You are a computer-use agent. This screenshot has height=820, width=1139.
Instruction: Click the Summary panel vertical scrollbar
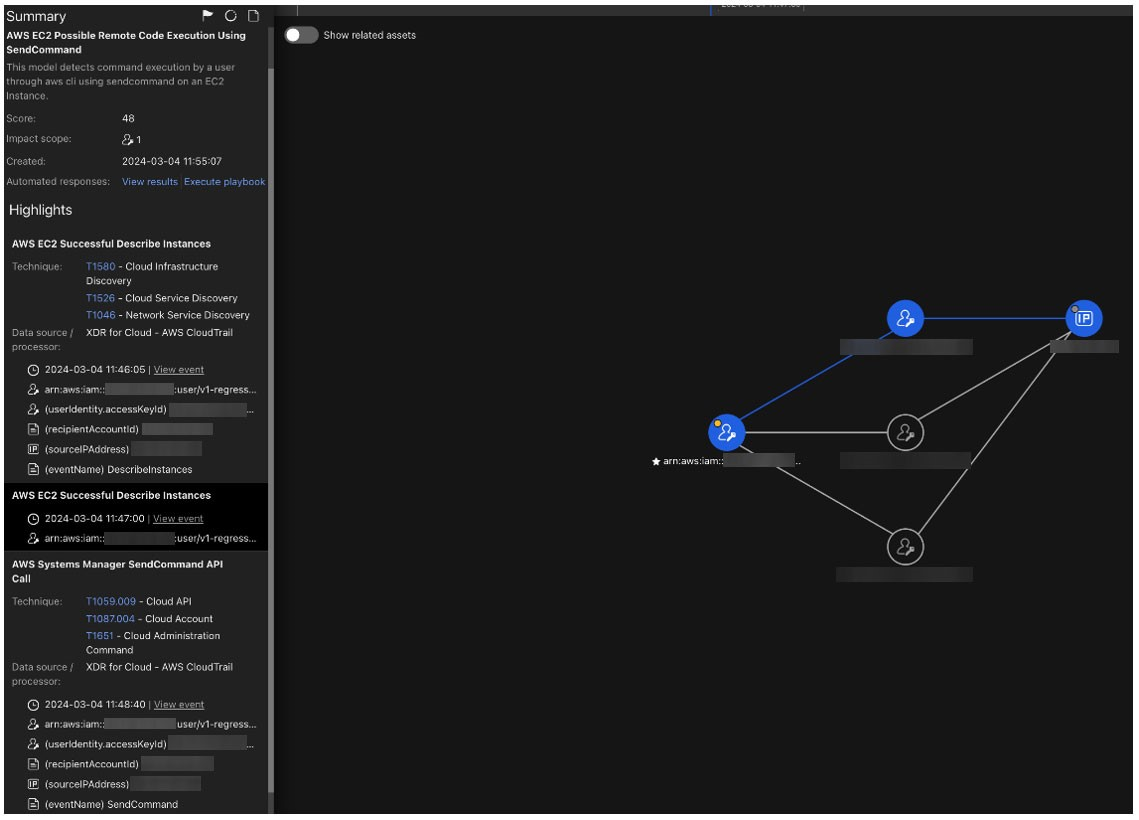[270, 400]
